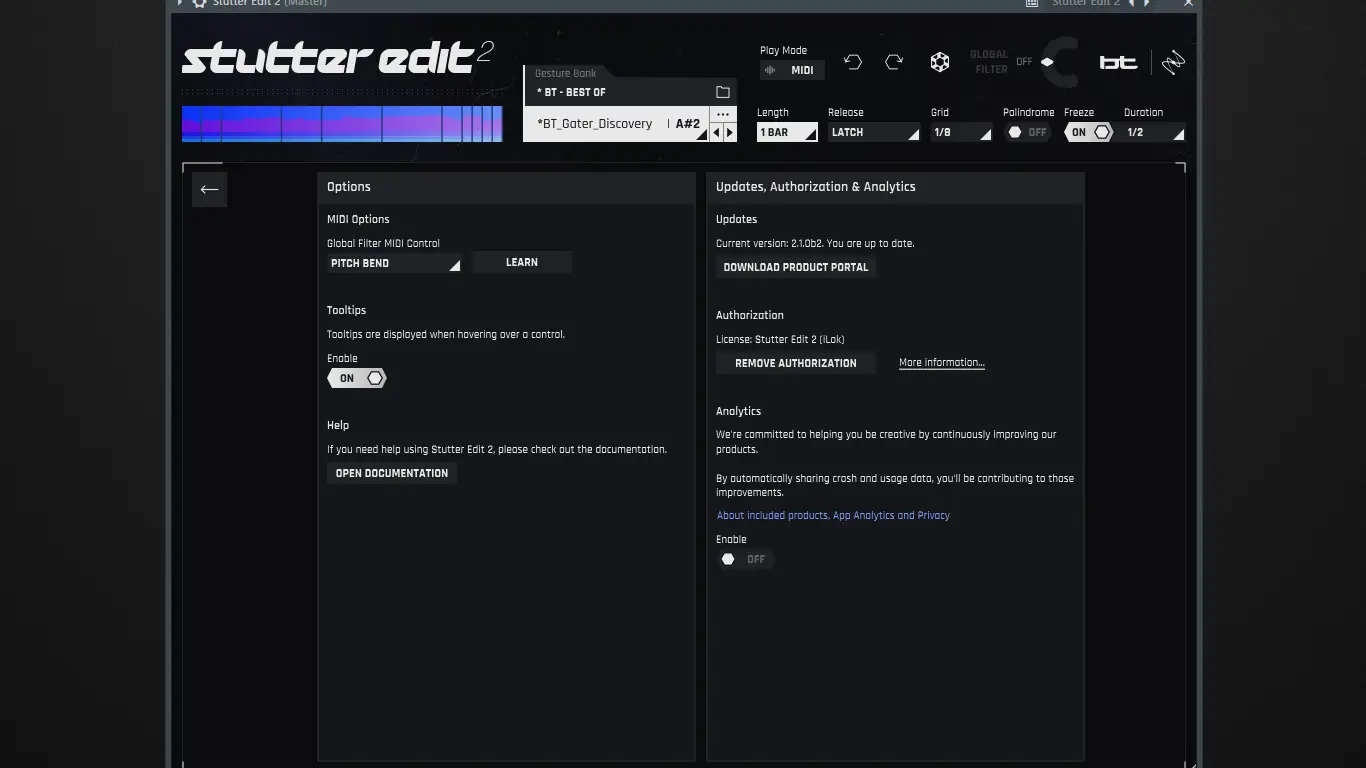This screenshot has width=1366, height=768.
Task: Undo the last change
Action: pos(853,62)
